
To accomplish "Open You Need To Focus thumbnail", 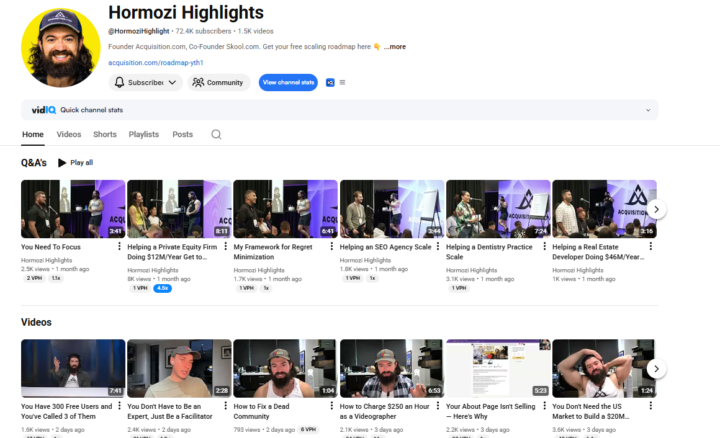I will click(73, 209).
